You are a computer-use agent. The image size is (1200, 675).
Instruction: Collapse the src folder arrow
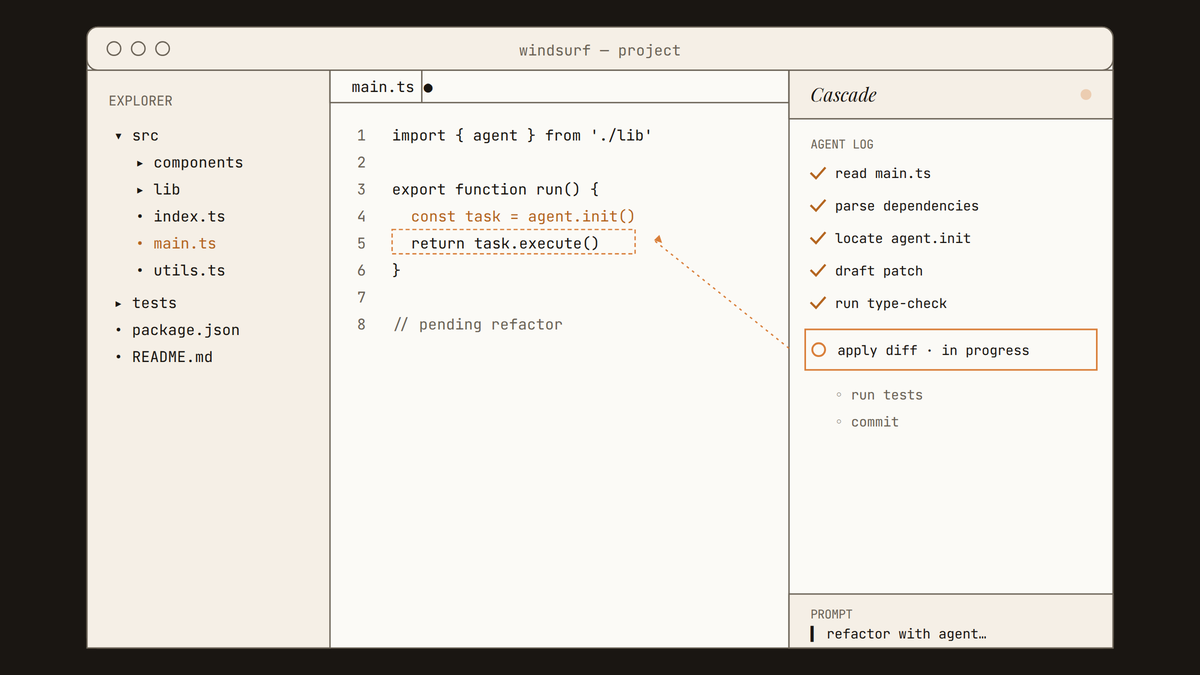(118, 136)
